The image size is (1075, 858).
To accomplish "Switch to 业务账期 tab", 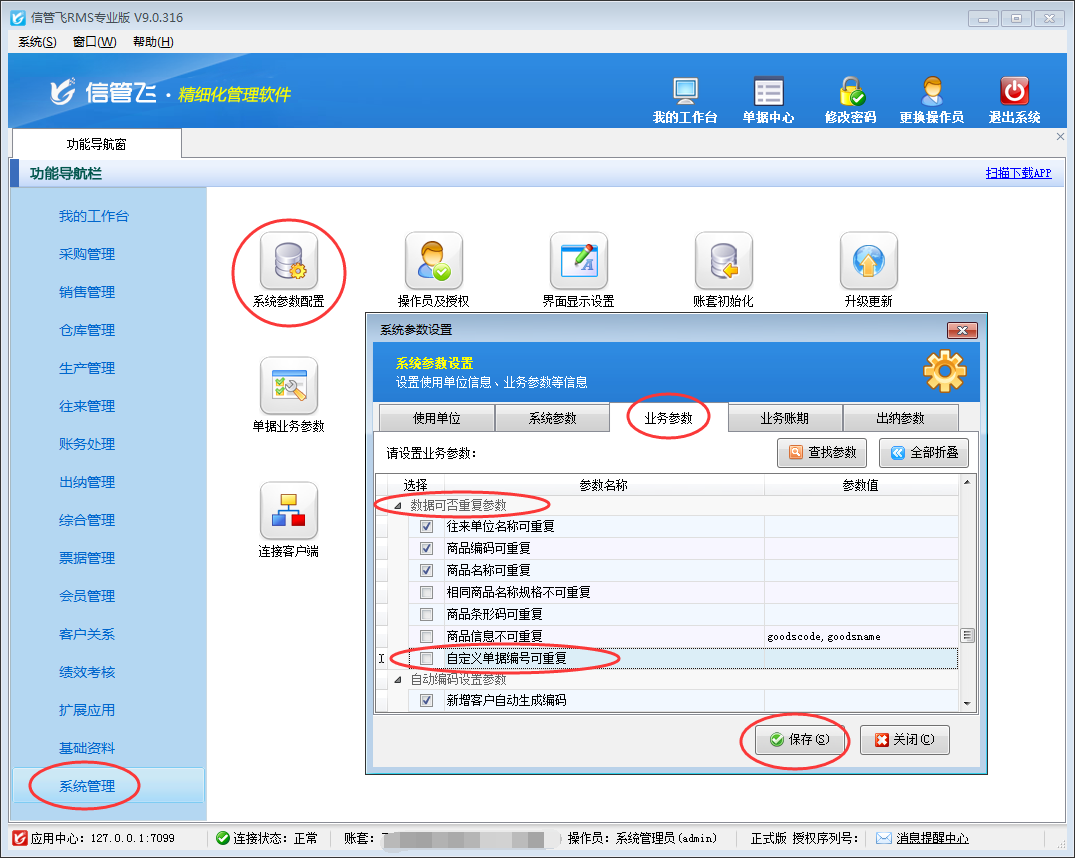I will tap(785, 419).
